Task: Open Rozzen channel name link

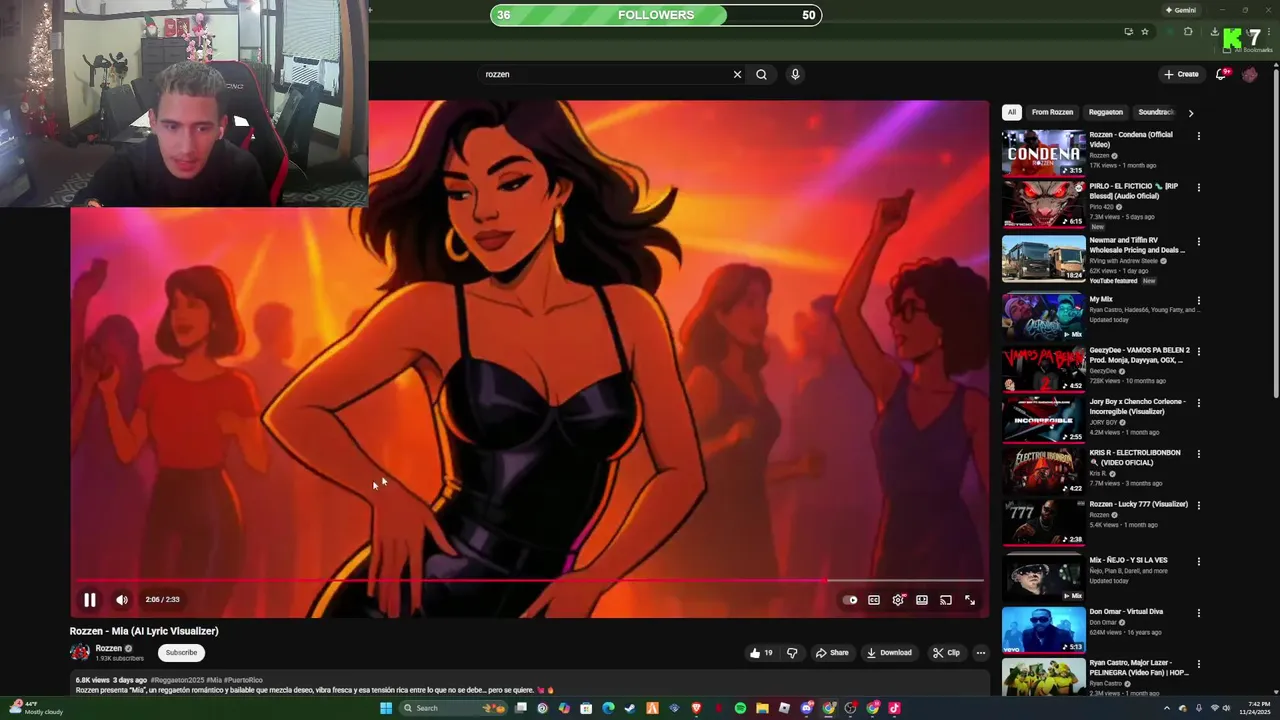Action: click(x=108, y=648)
